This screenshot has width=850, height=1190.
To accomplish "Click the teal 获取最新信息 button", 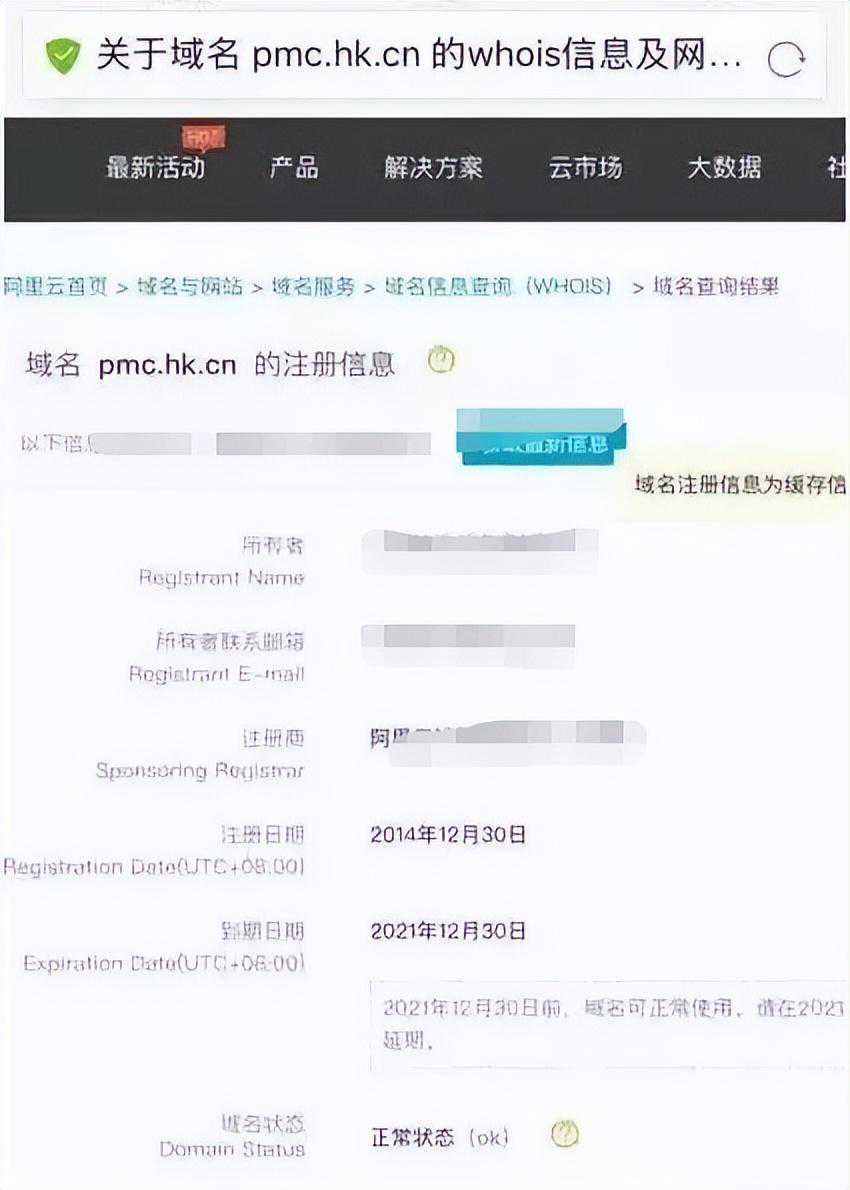I will [542, 437].
